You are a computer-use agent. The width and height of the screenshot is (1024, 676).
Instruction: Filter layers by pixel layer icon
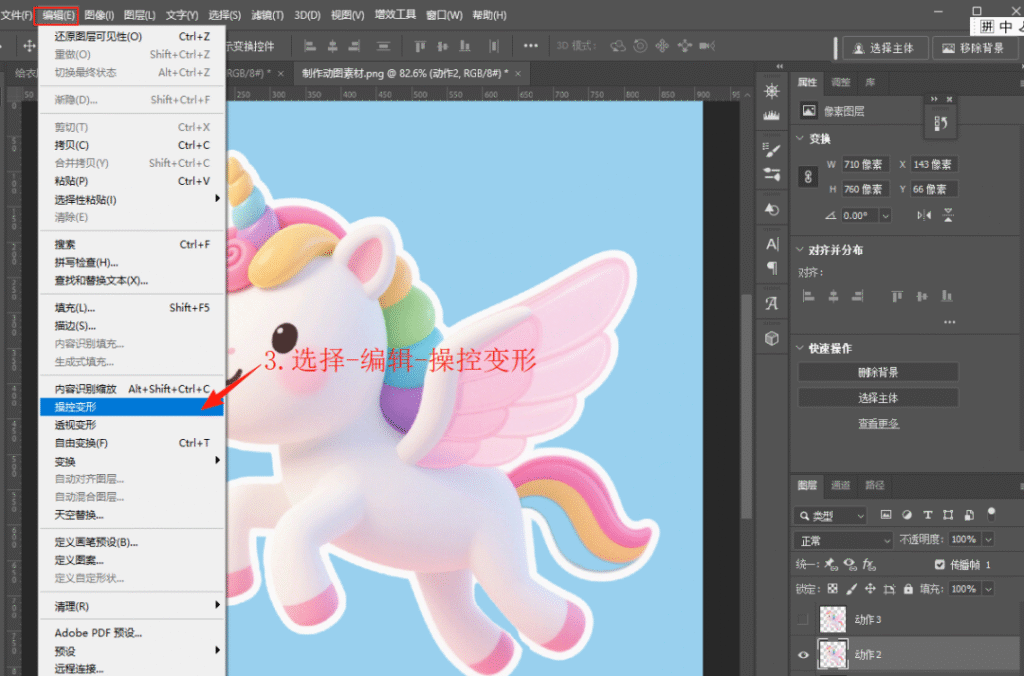coord(886,515)
